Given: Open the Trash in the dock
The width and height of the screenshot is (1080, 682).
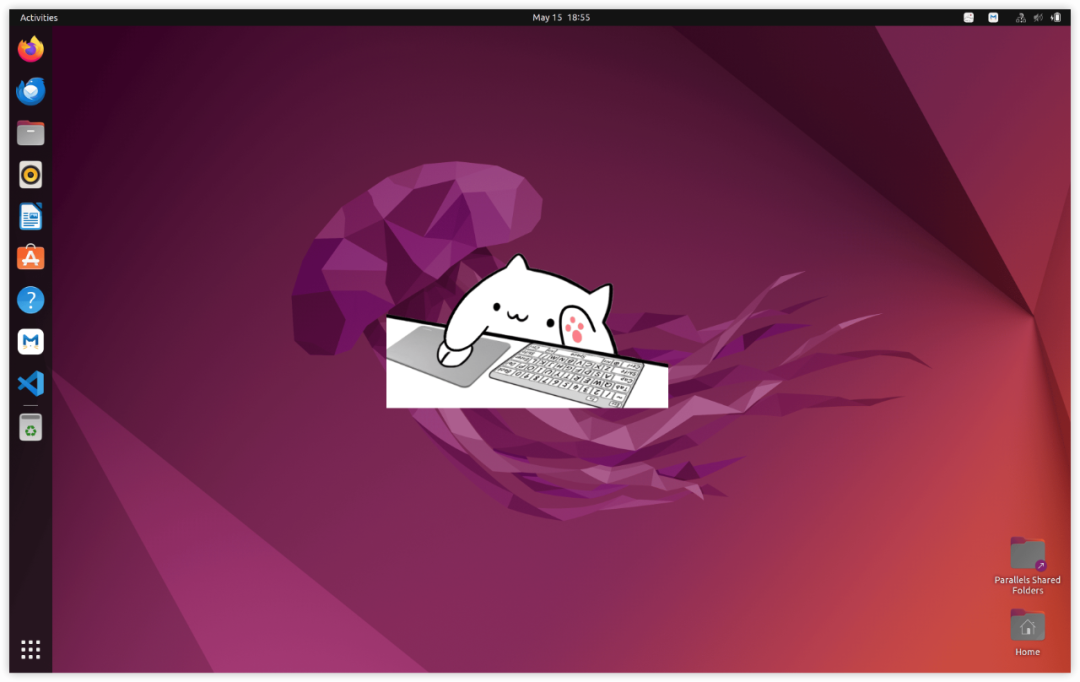Looking at the screenshot, I should click(x=30, y=428).
